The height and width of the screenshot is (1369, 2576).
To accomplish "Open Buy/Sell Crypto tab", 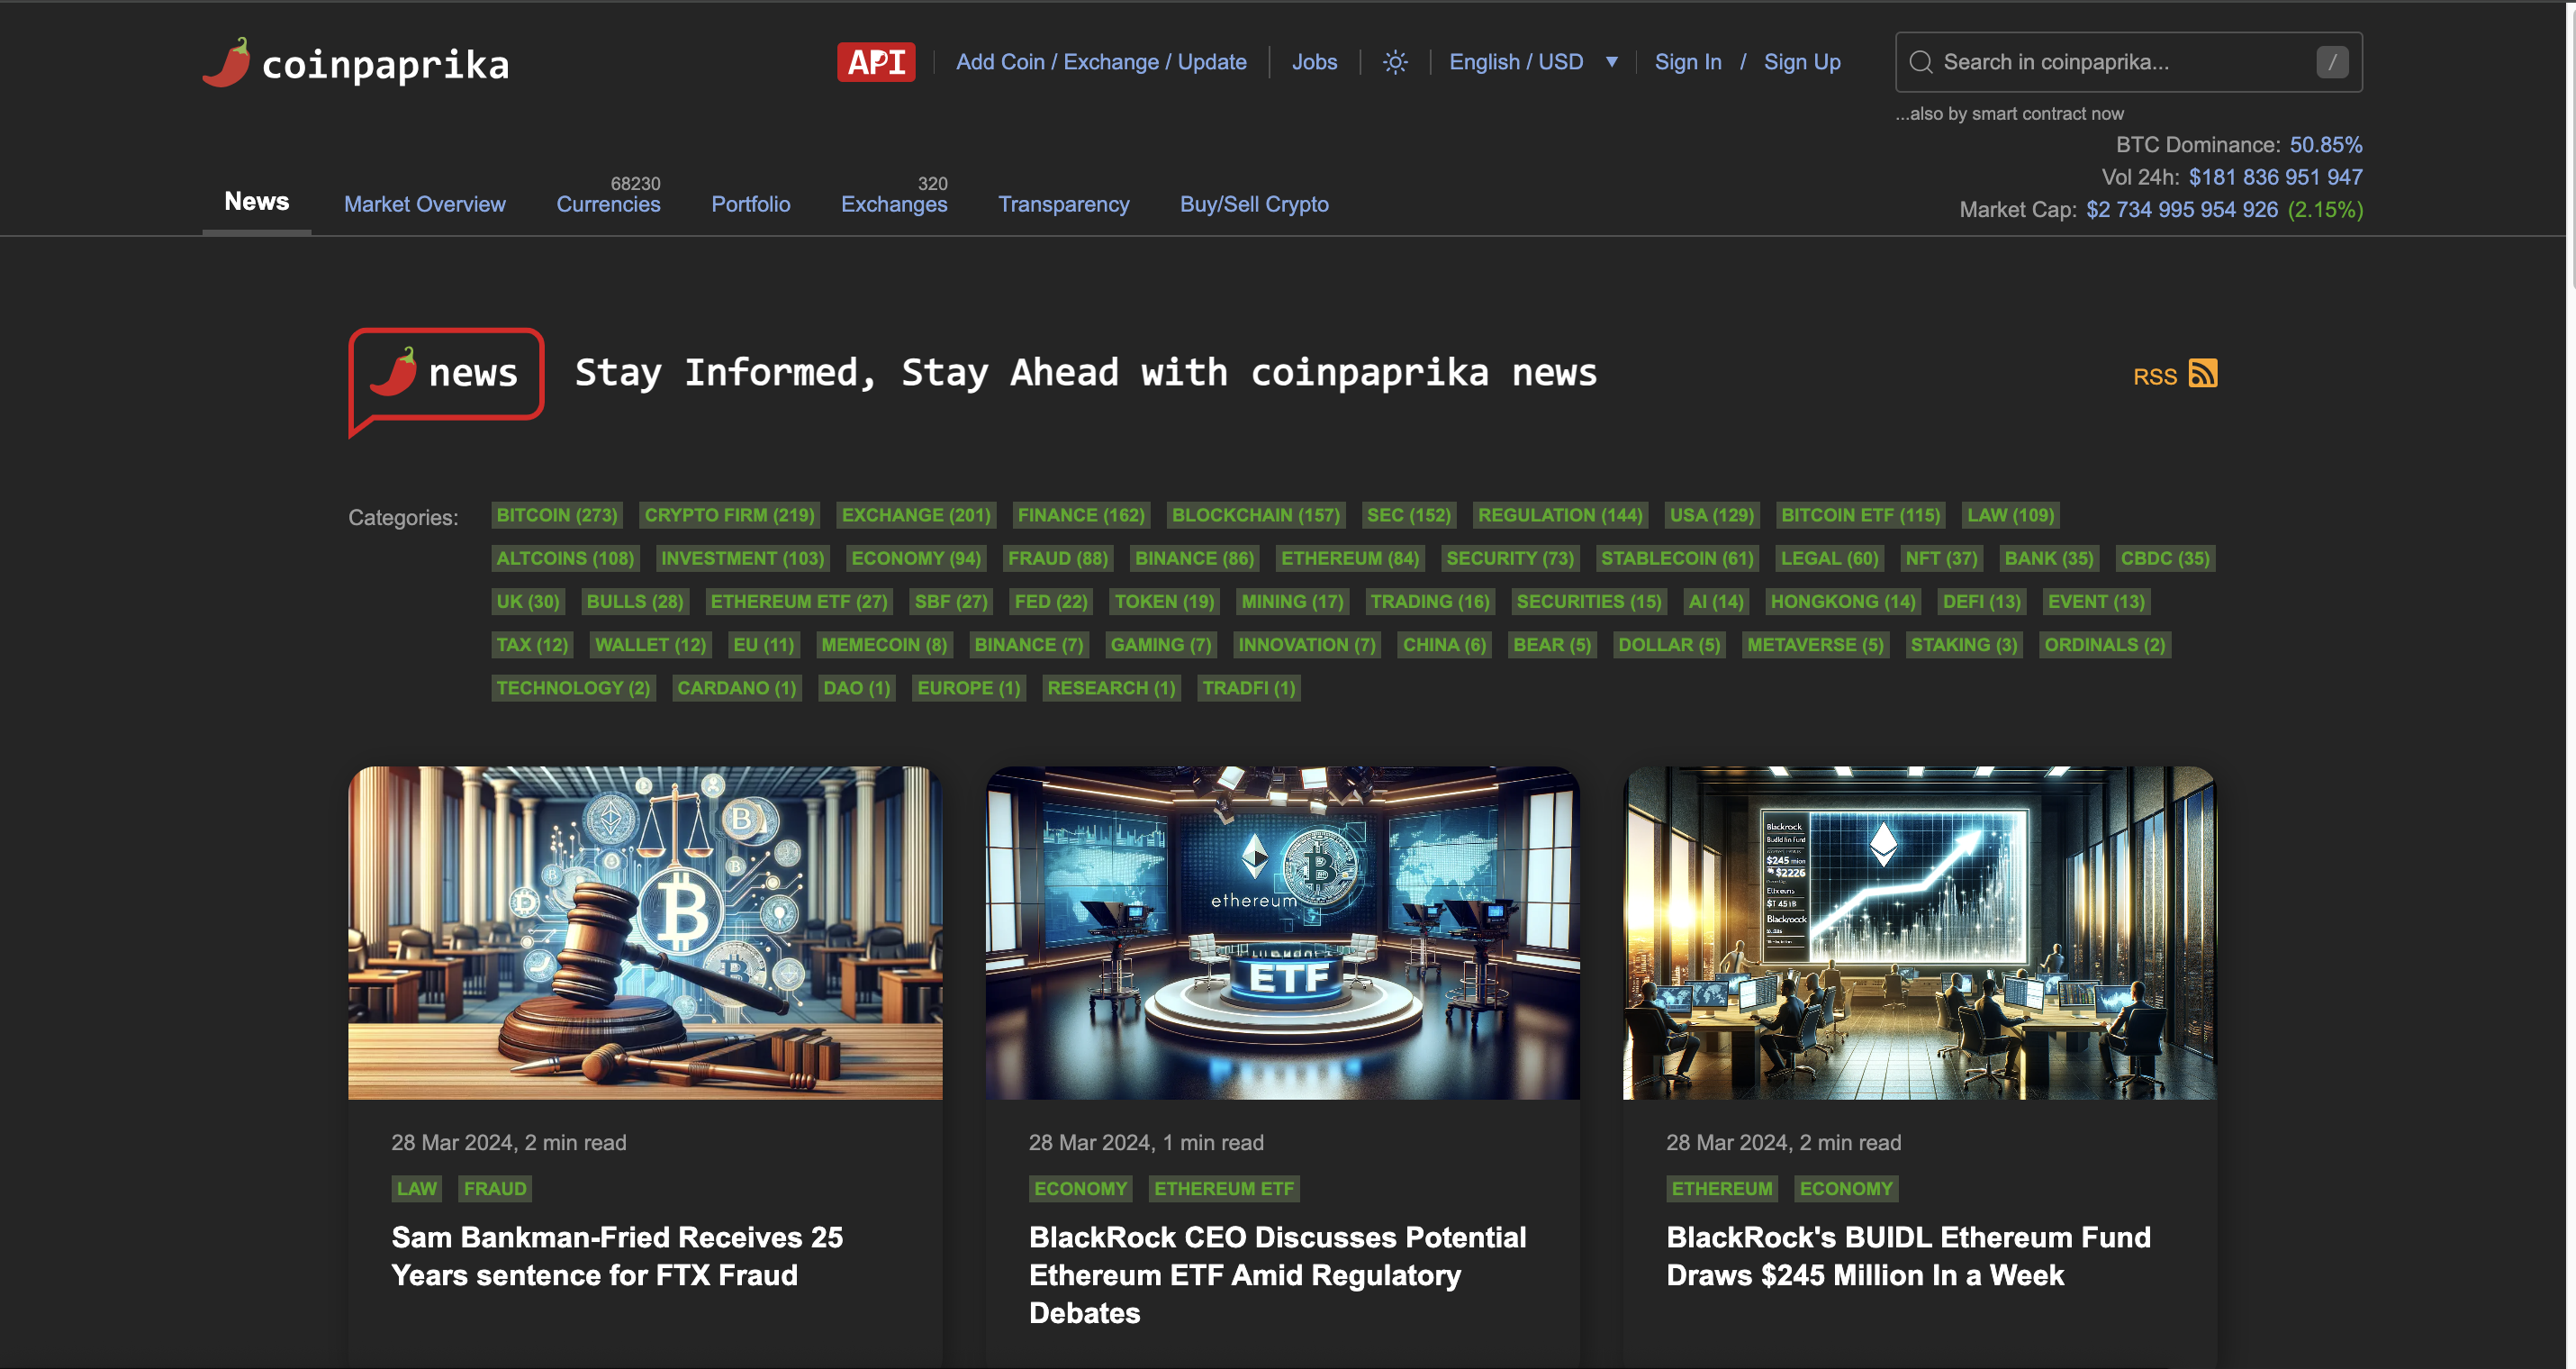I will (x=1254, y=204).
